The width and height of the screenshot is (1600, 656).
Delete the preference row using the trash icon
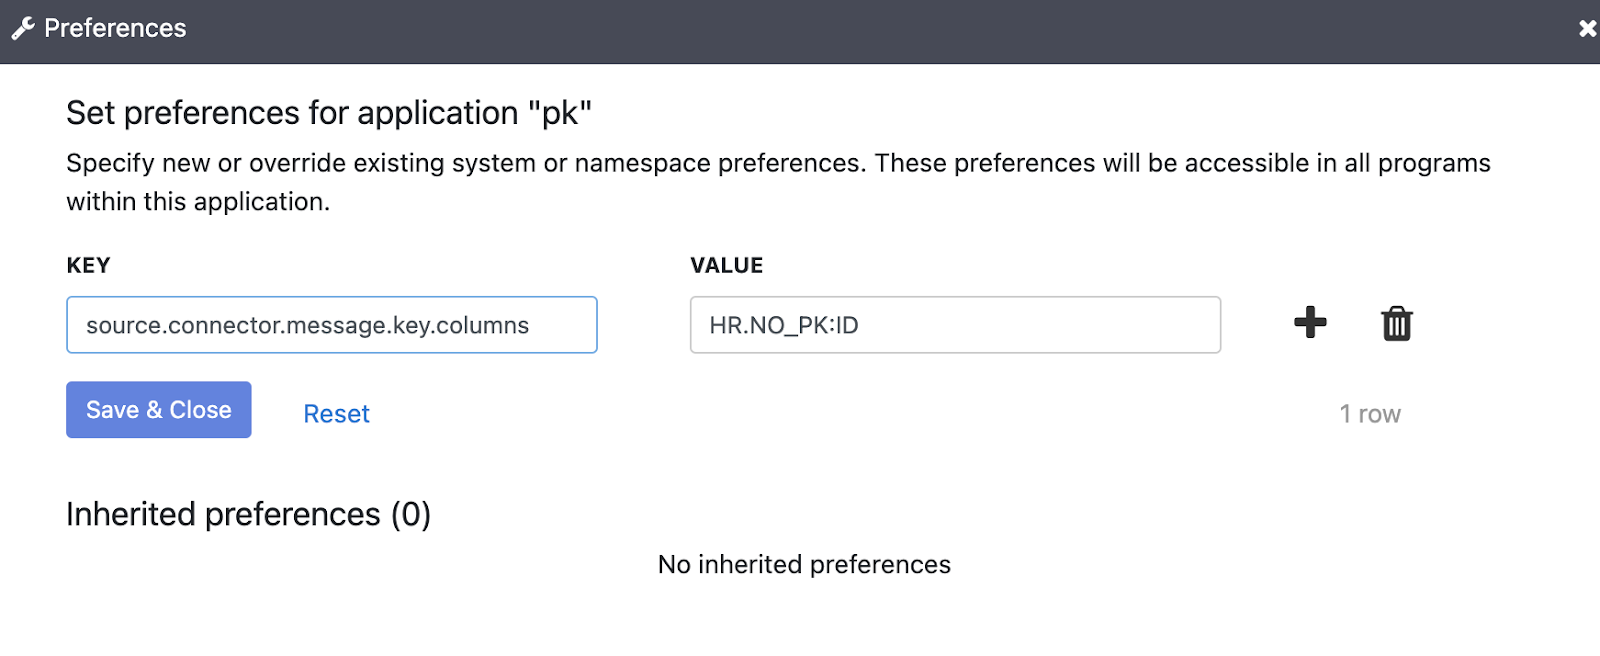pos(1396,324)
